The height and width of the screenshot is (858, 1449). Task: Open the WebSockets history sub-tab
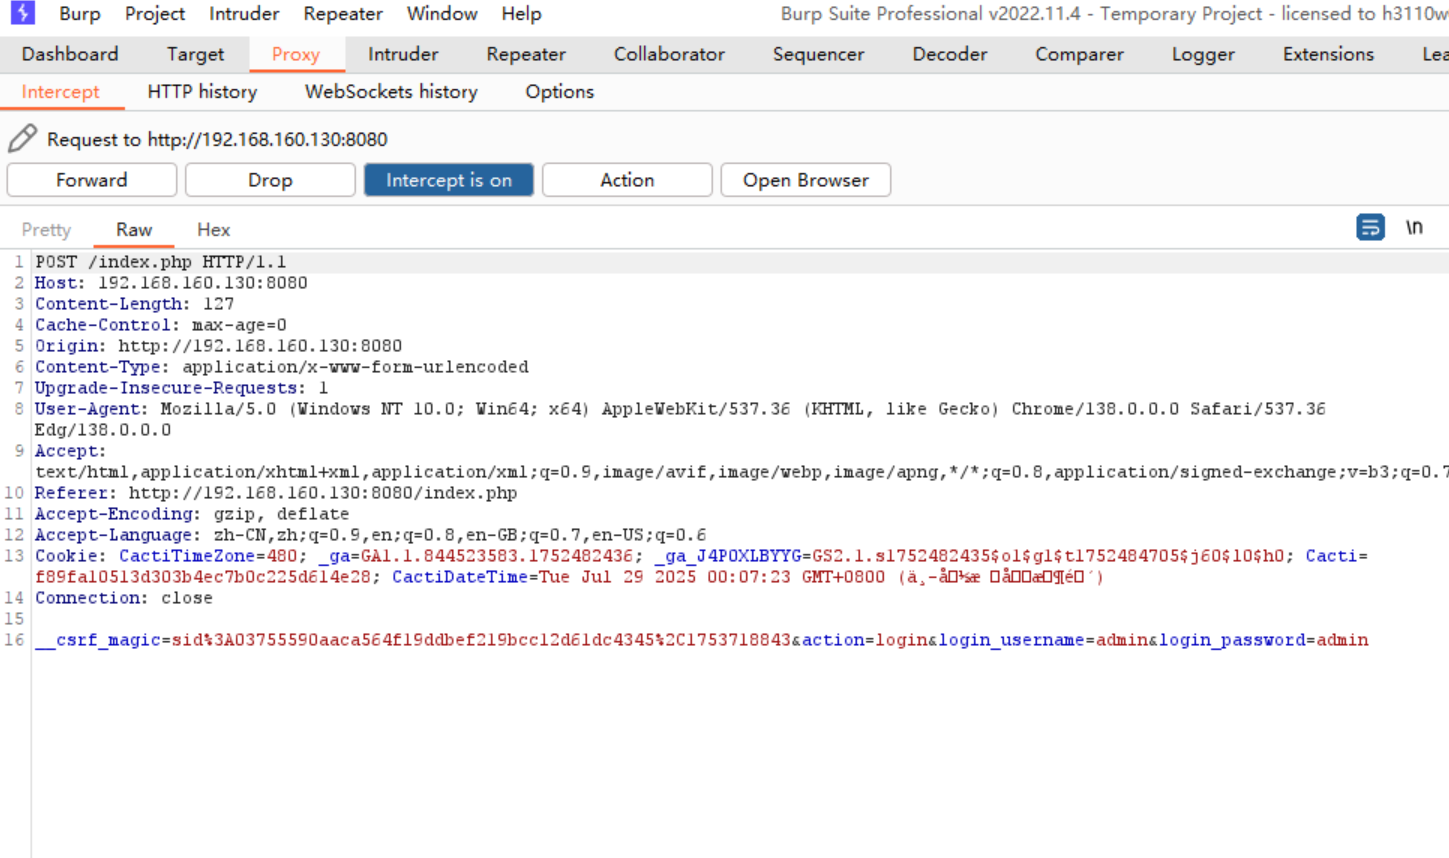pos(391,92)
